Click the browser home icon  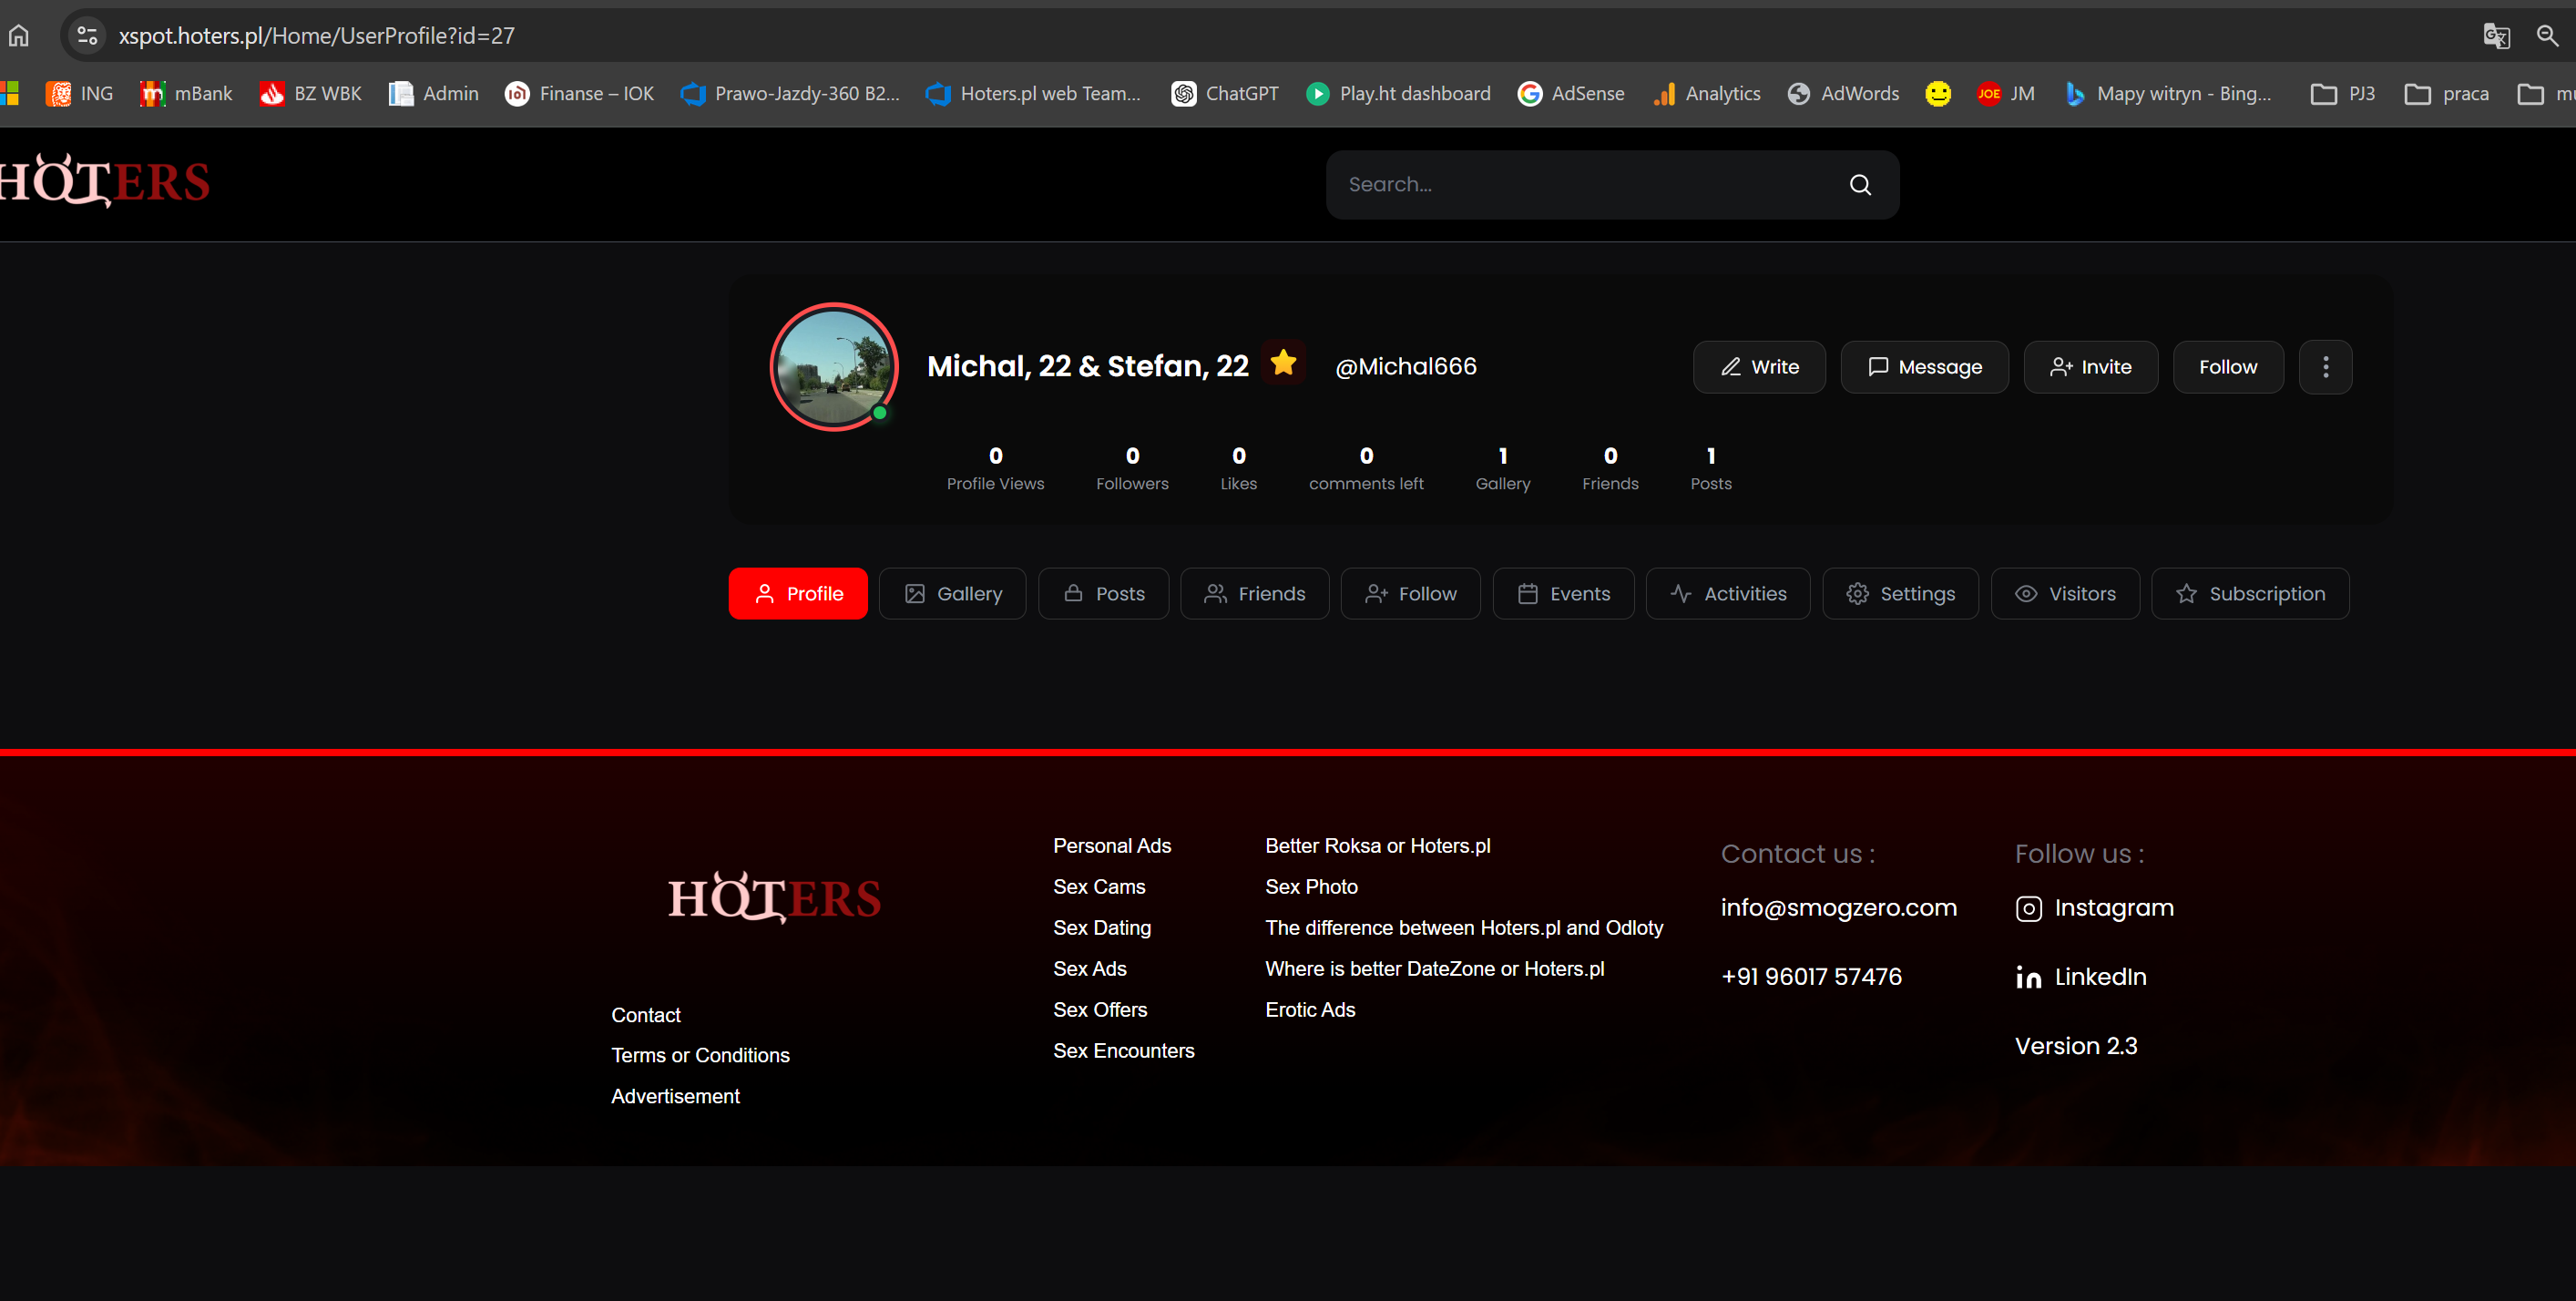click(x=19, y=36)
